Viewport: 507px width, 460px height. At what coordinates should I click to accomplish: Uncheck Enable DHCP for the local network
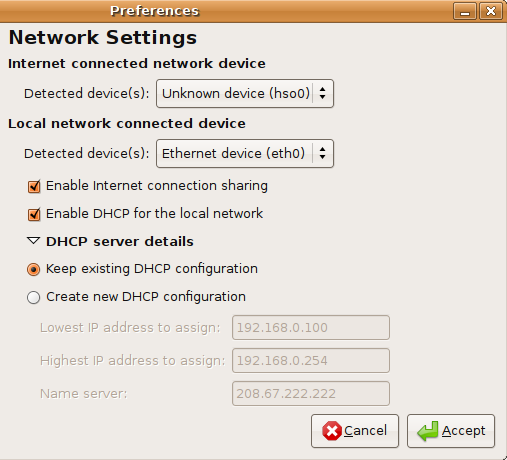pos(34,214)
